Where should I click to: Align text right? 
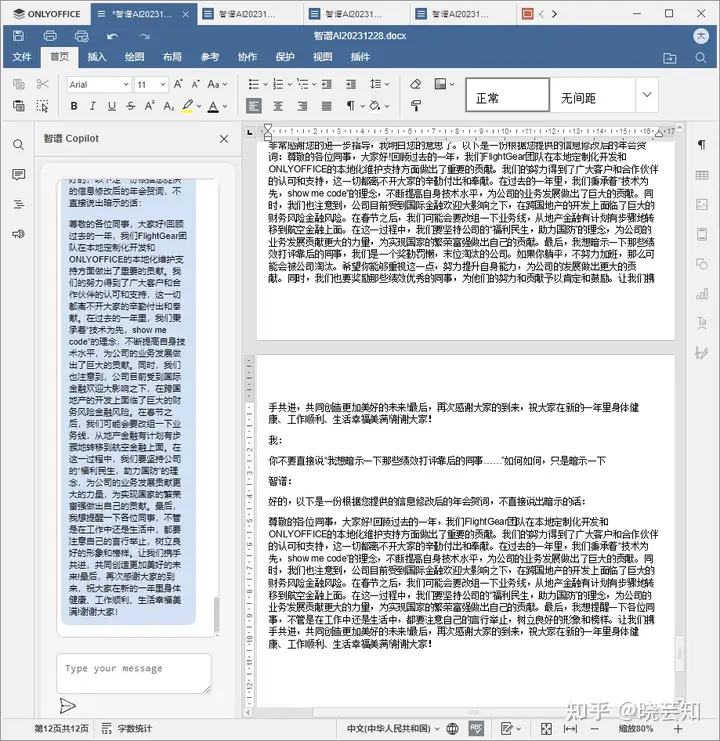tap(302, 106)
